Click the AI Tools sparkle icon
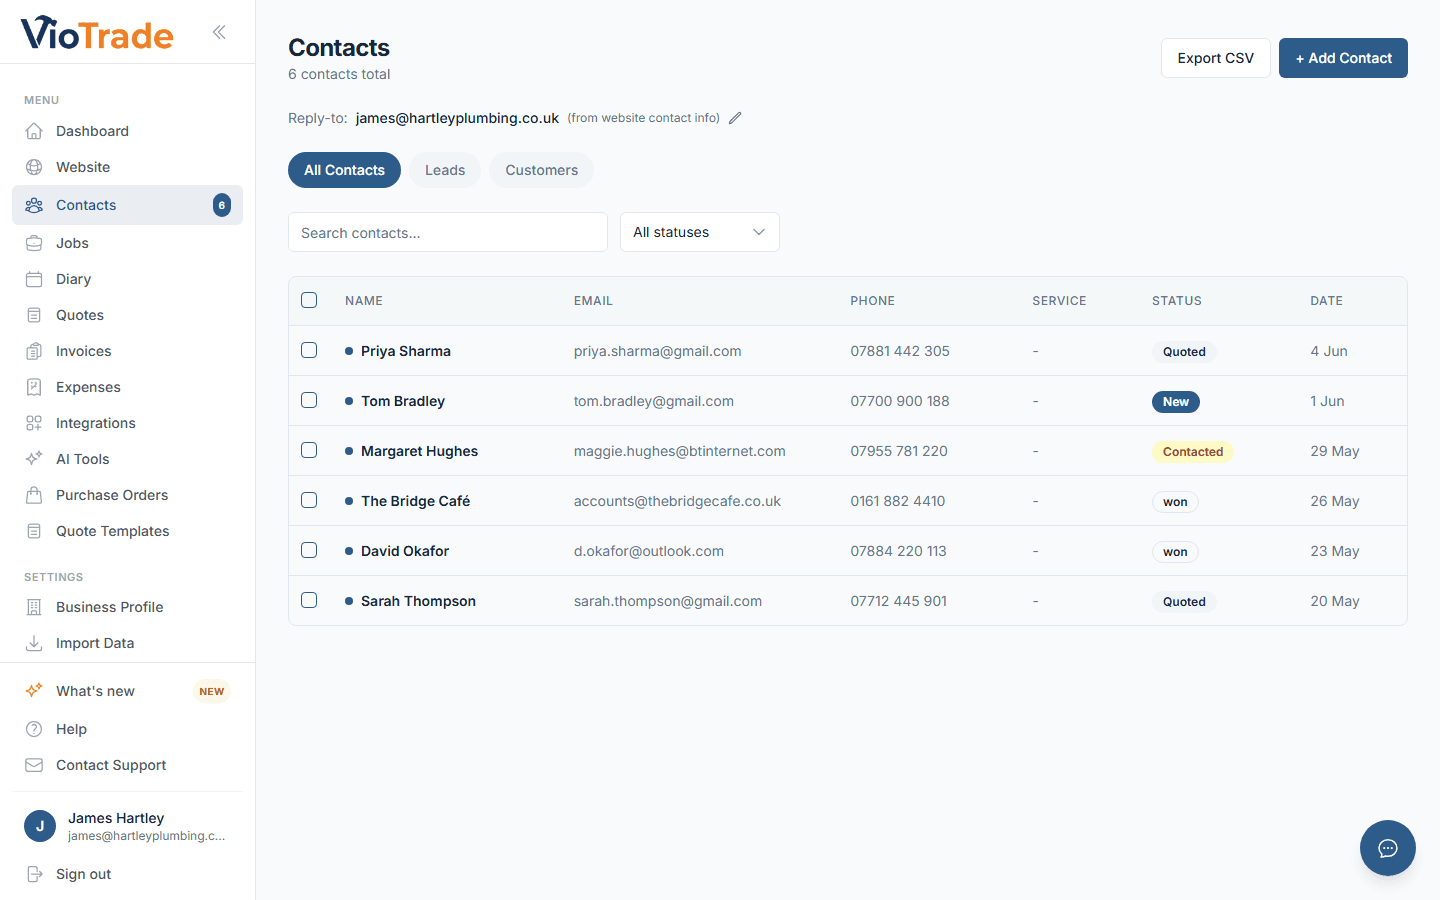Image resolution: width=1440 pixels, height=900 pixels. (34, 459)
